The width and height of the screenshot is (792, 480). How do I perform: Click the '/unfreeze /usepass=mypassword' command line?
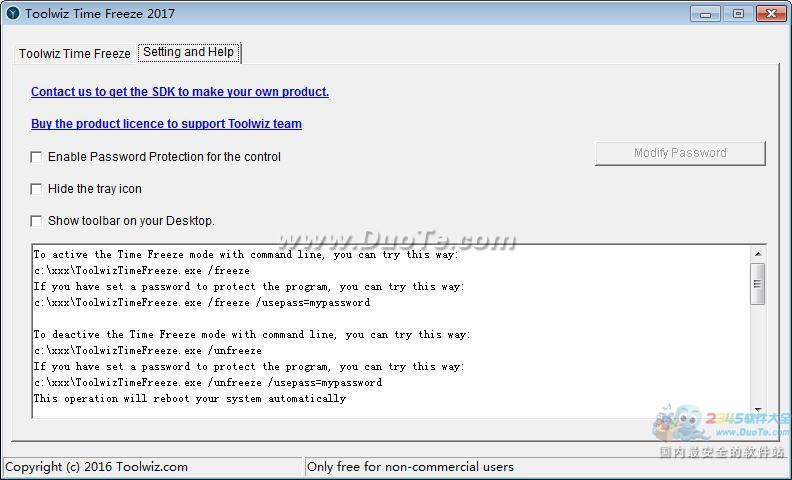click(208, 382)
